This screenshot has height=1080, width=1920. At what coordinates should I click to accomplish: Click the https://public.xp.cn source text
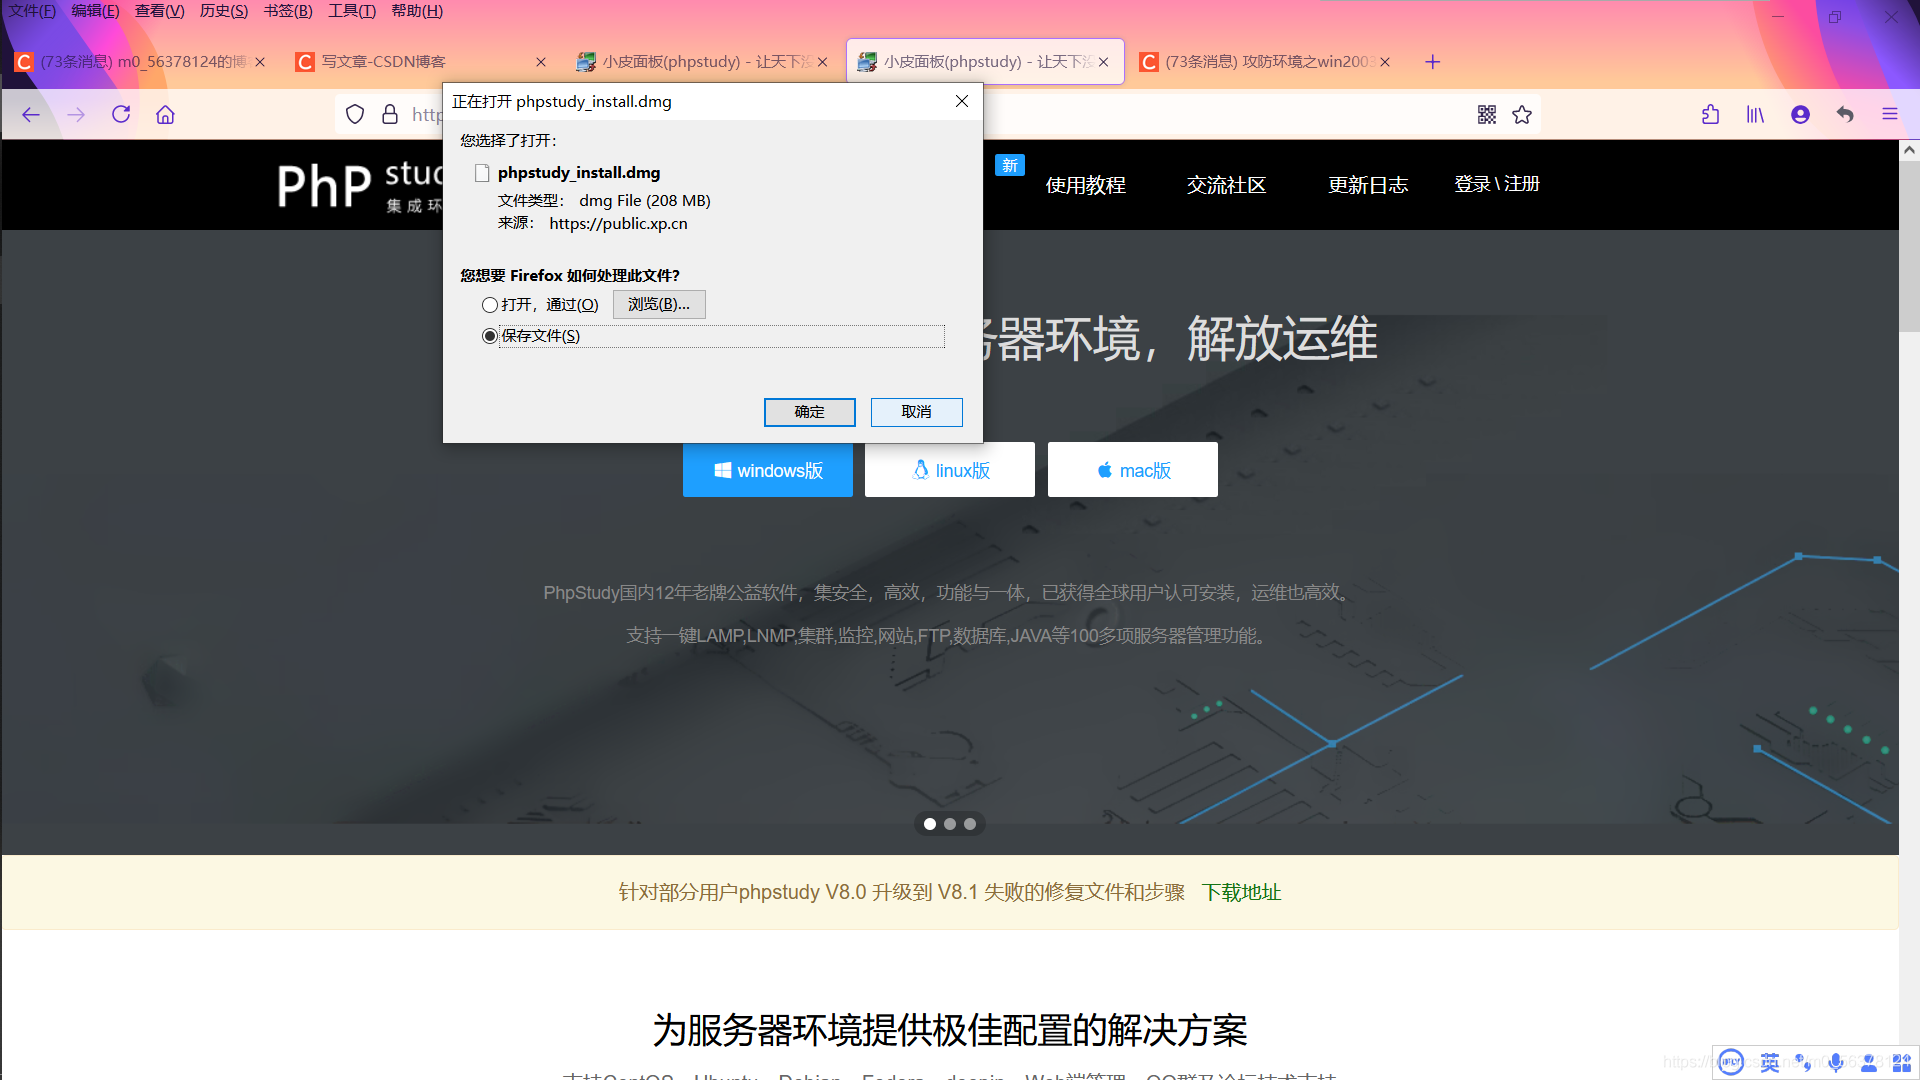tap(618, 224)
